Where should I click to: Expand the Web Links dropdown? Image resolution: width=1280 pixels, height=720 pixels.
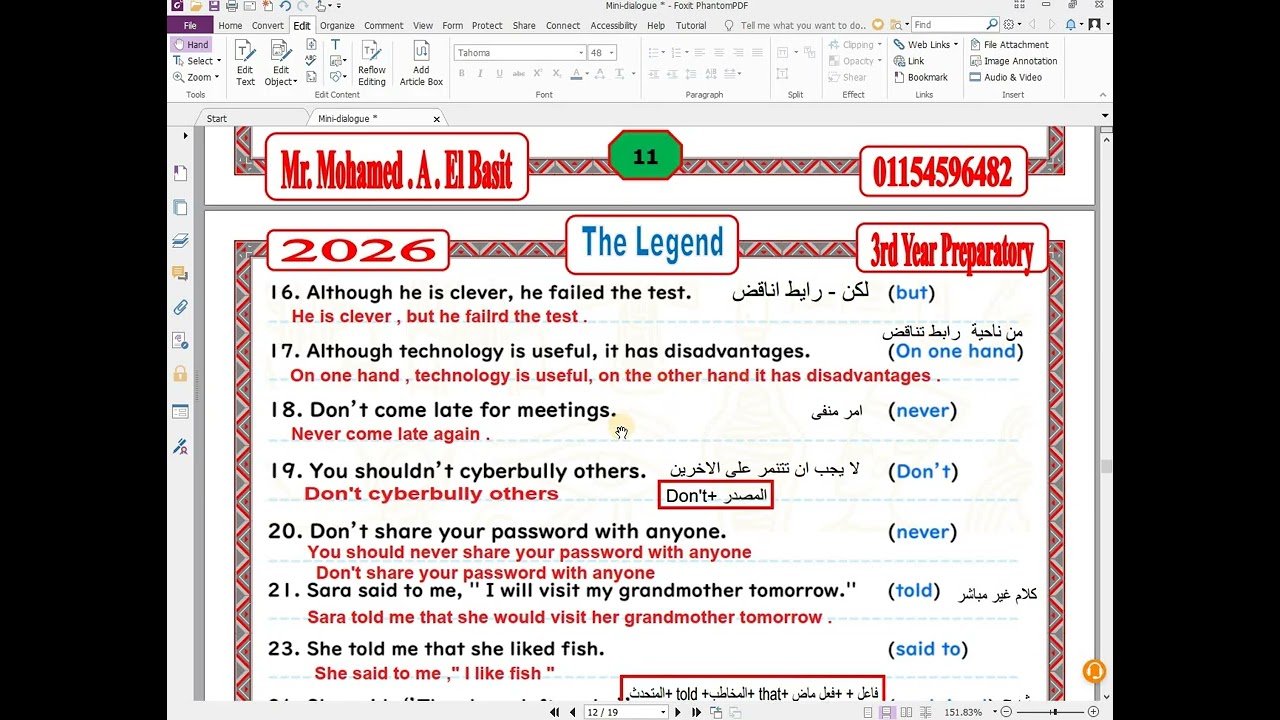click(956, 45)
